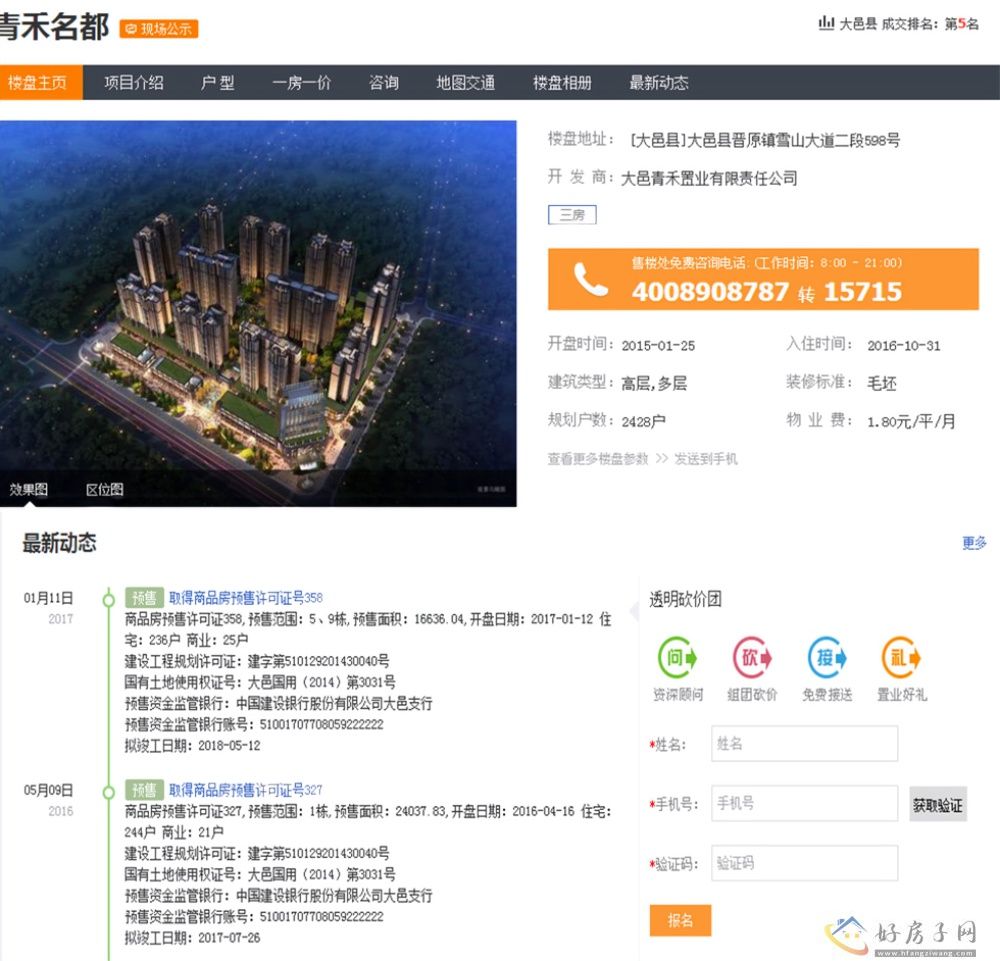The height and width of the screenshot is (961, 1000).
Task: Click the 发送到手机 link
Action: pos(705,458)
